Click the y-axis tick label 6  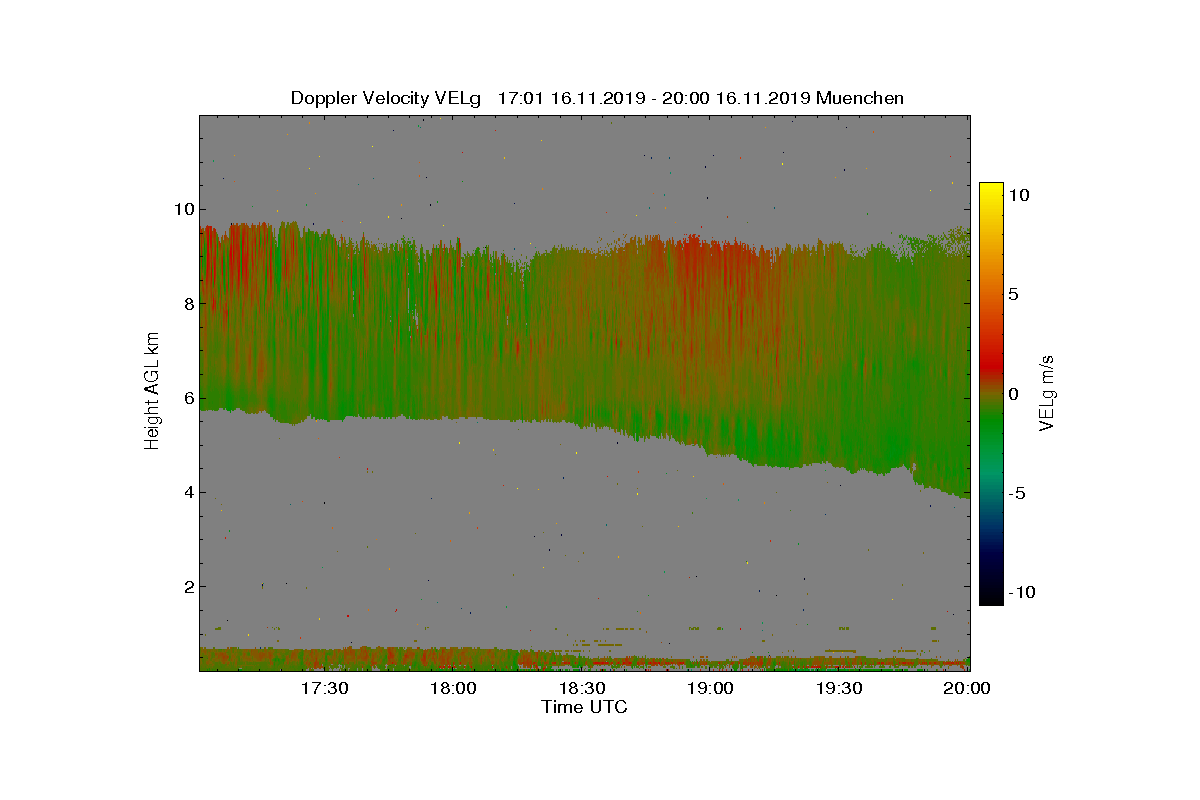point(187,397)
